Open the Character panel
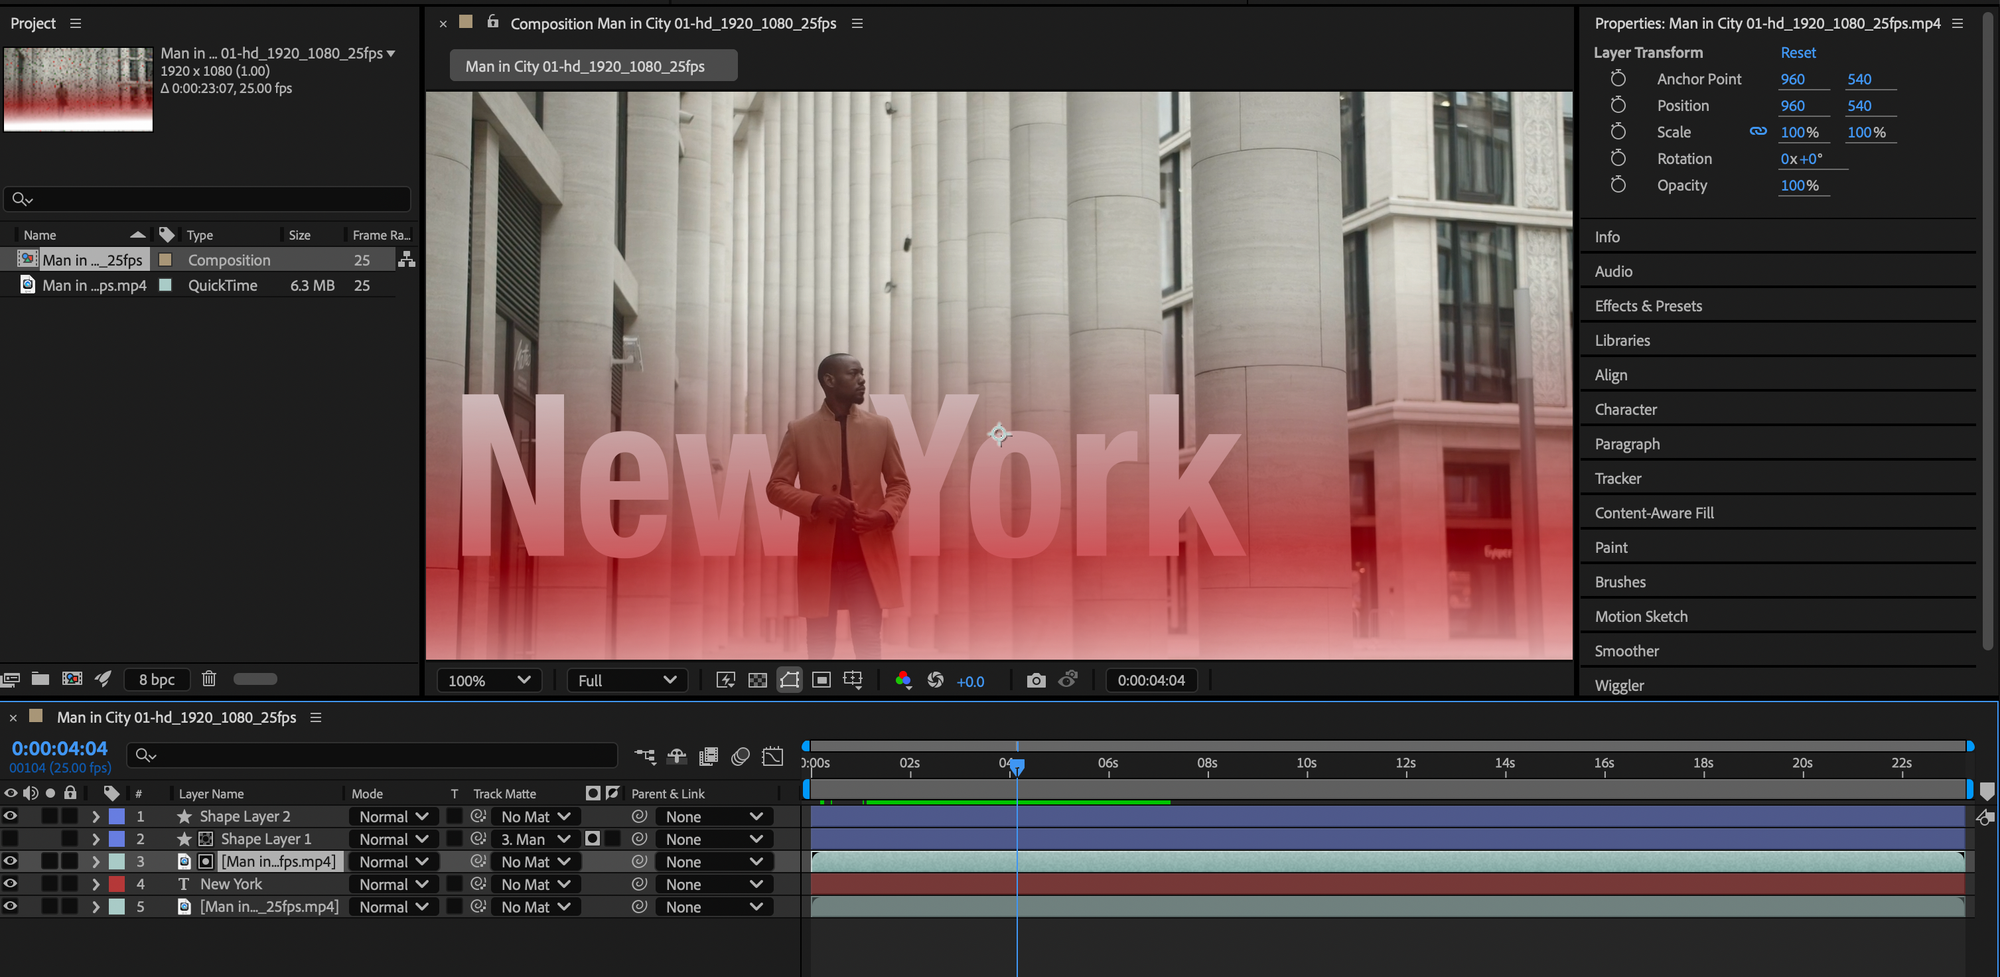Screen dimensions: 2000x977 coord(1625,409)
